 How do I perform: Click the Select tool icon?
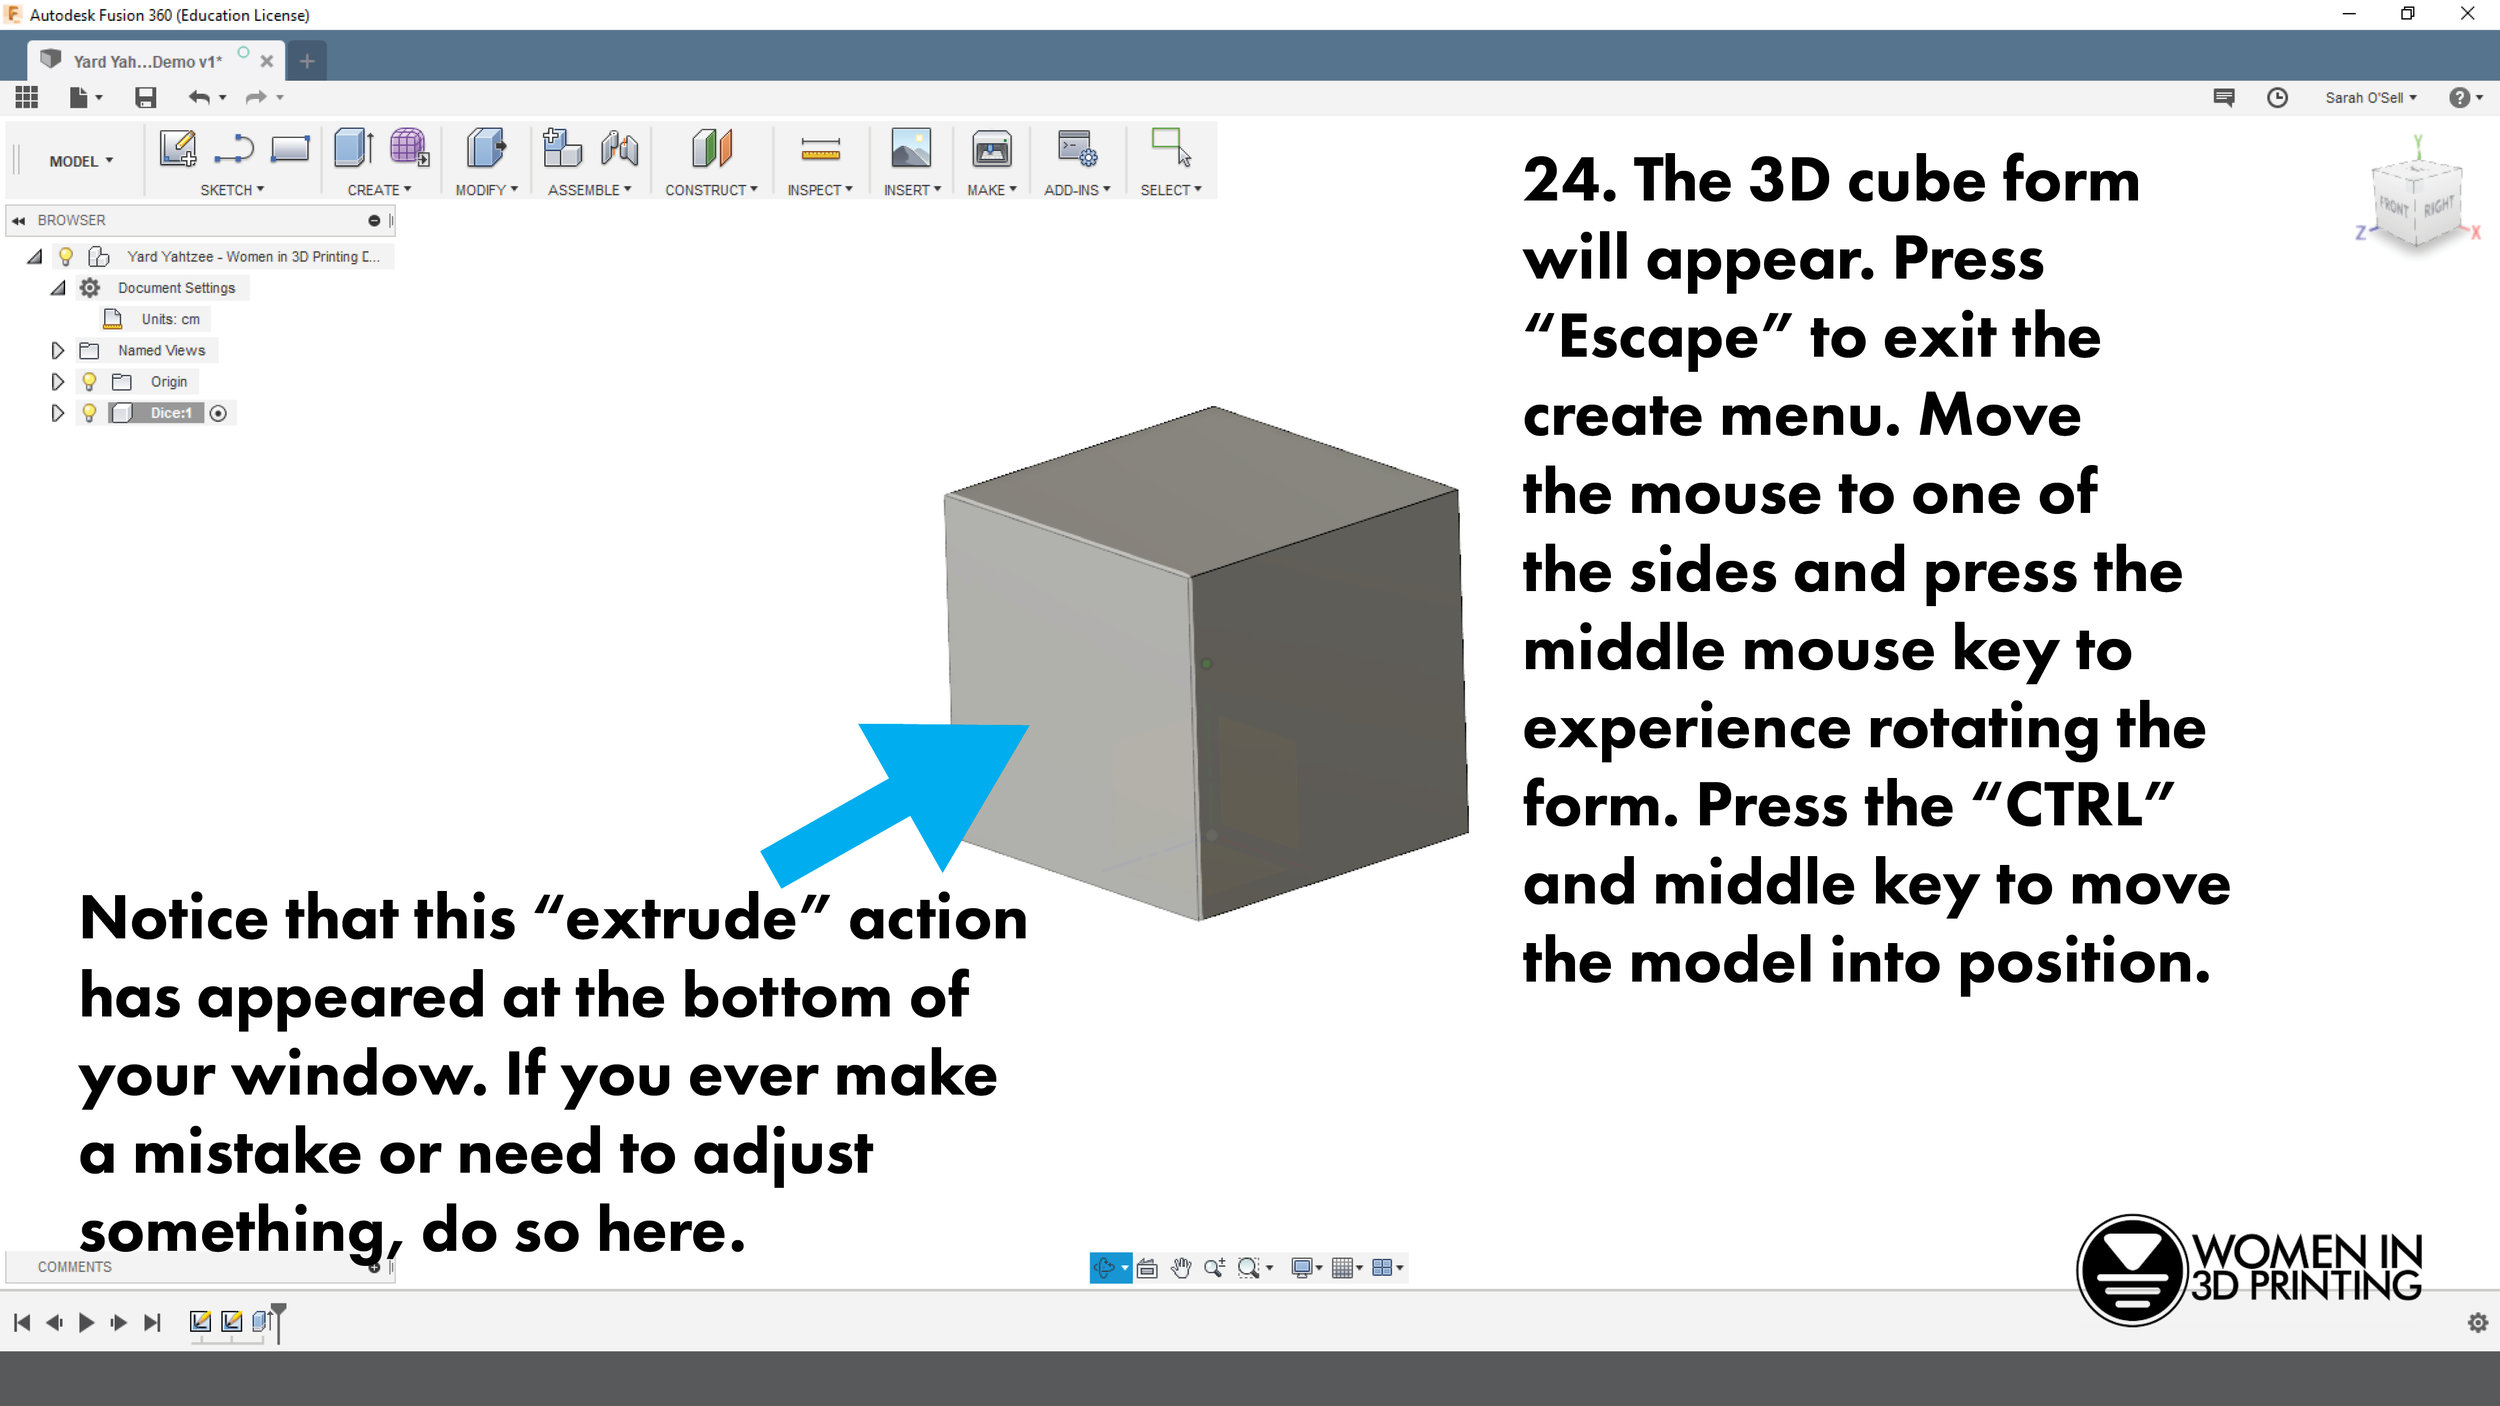pyautogui.click(x=1171, y=147)
